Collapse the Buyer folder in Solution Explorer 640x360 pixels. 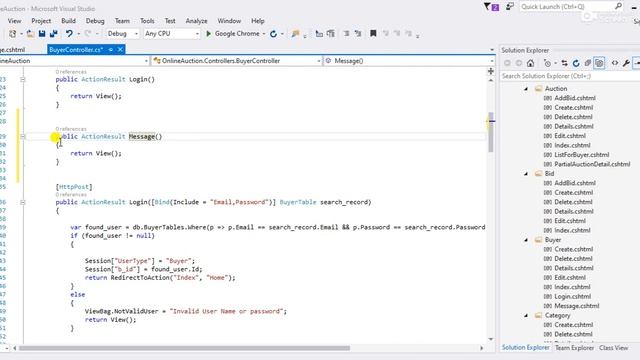point(526,240)
